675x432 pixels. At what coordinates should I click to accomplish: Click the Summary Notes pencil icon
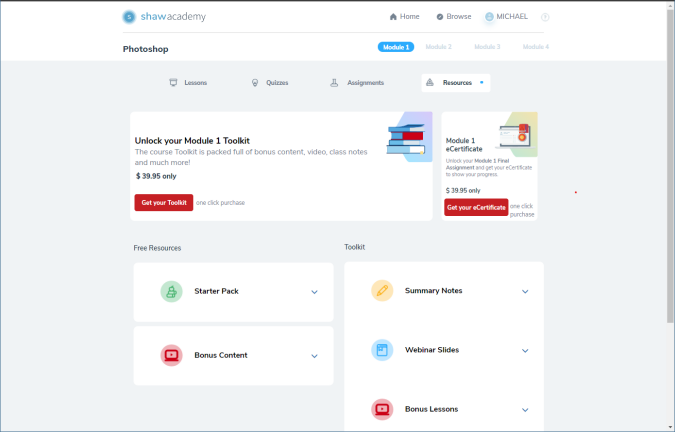(382, 291)
